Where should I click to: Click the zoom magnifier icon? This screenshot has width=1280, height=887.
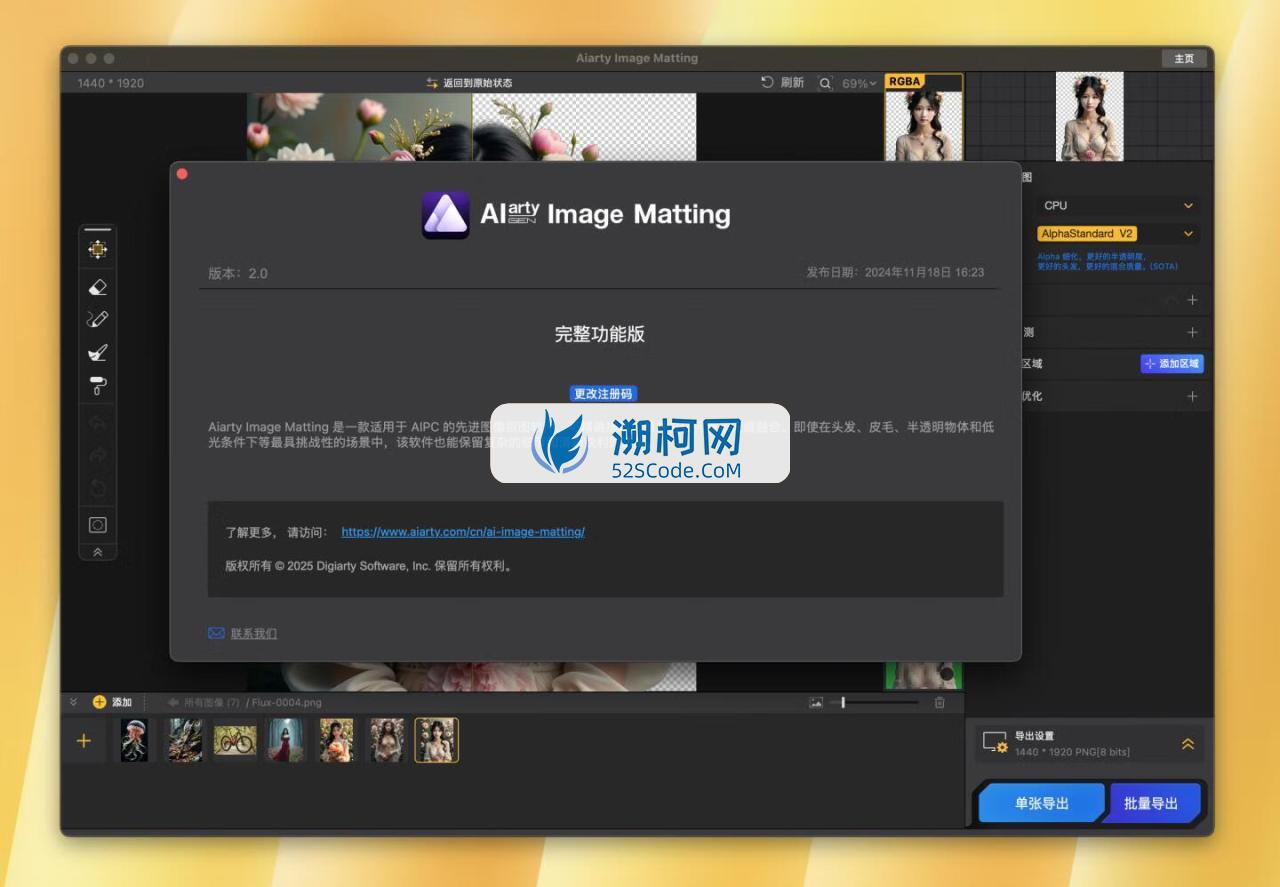pos(825,84)
